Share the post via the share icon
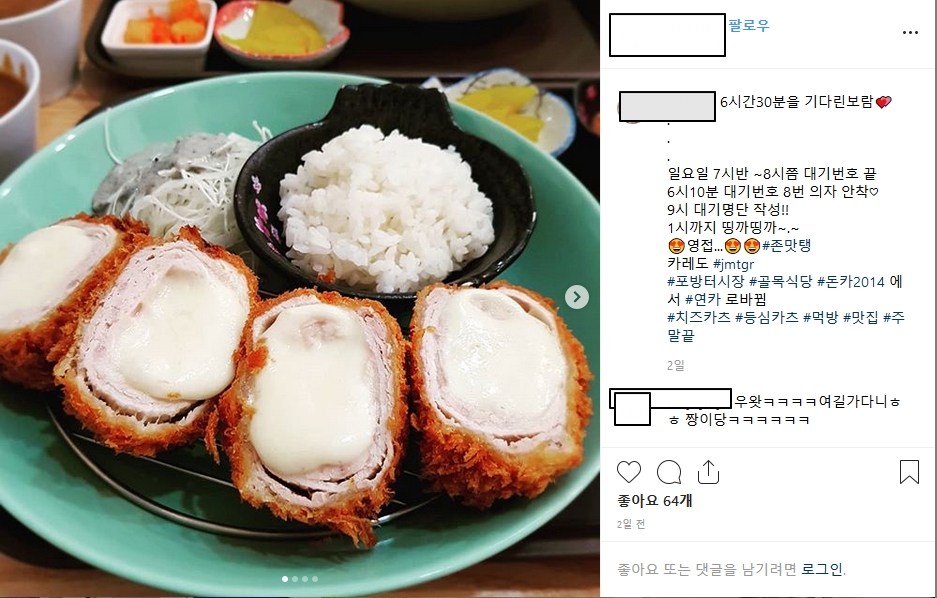Viewport: 937px width, 598px height. point(708,471)
